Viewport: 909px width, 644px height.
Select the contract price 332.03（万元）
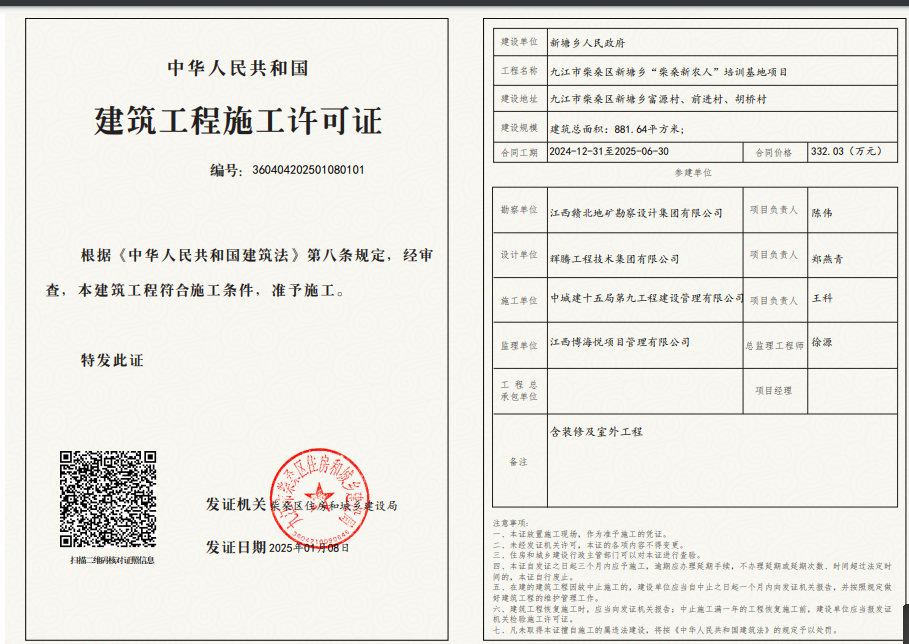pos(846,152)
